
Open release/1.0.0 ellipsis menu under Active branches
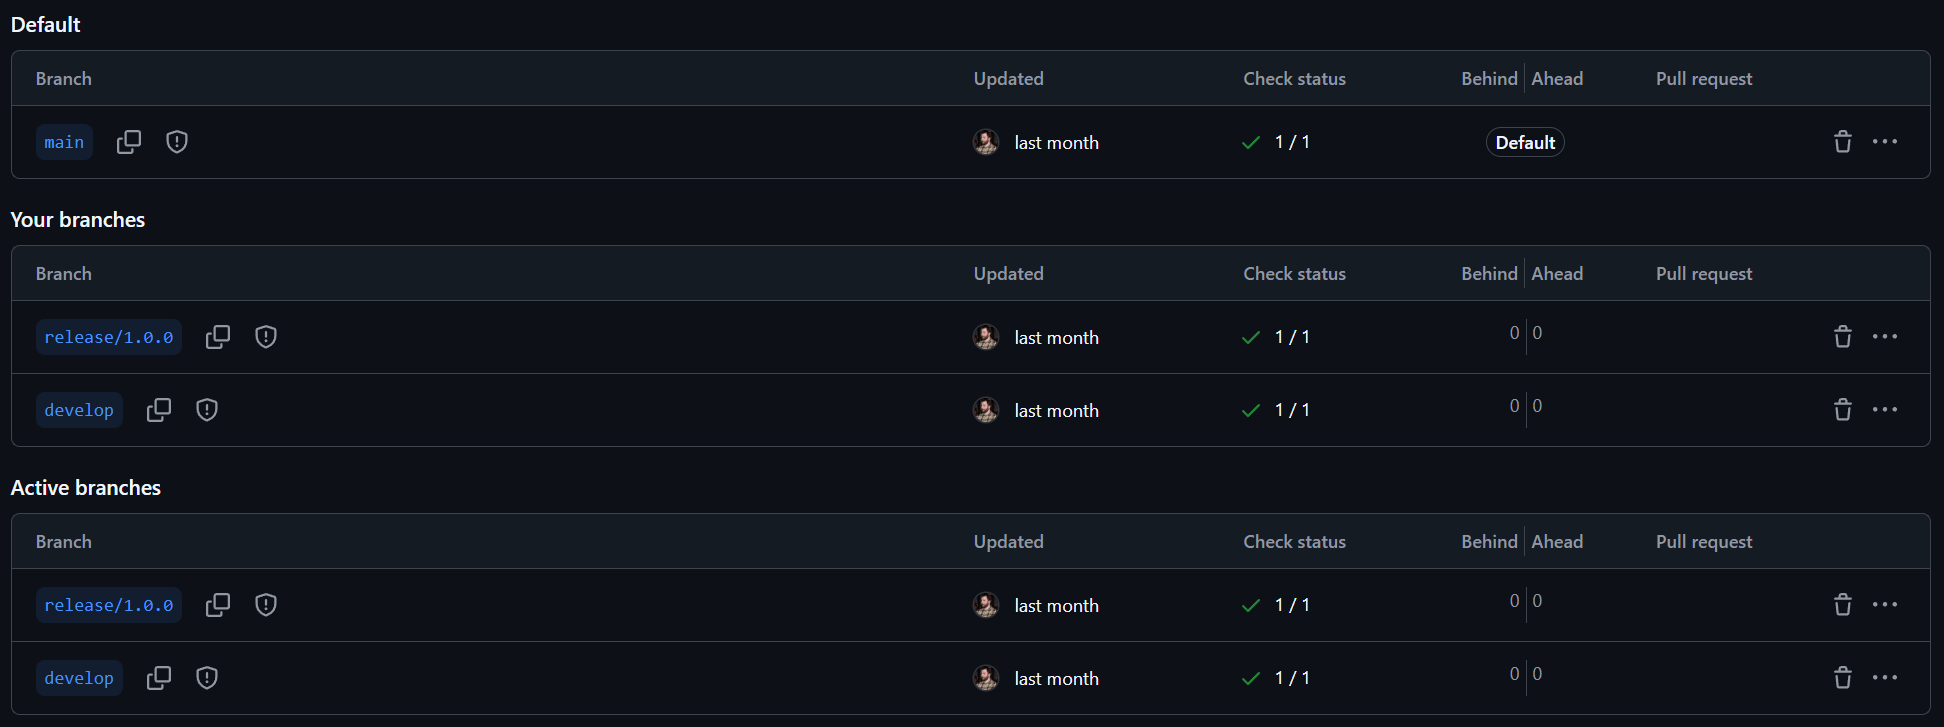tap(1885, 605)
